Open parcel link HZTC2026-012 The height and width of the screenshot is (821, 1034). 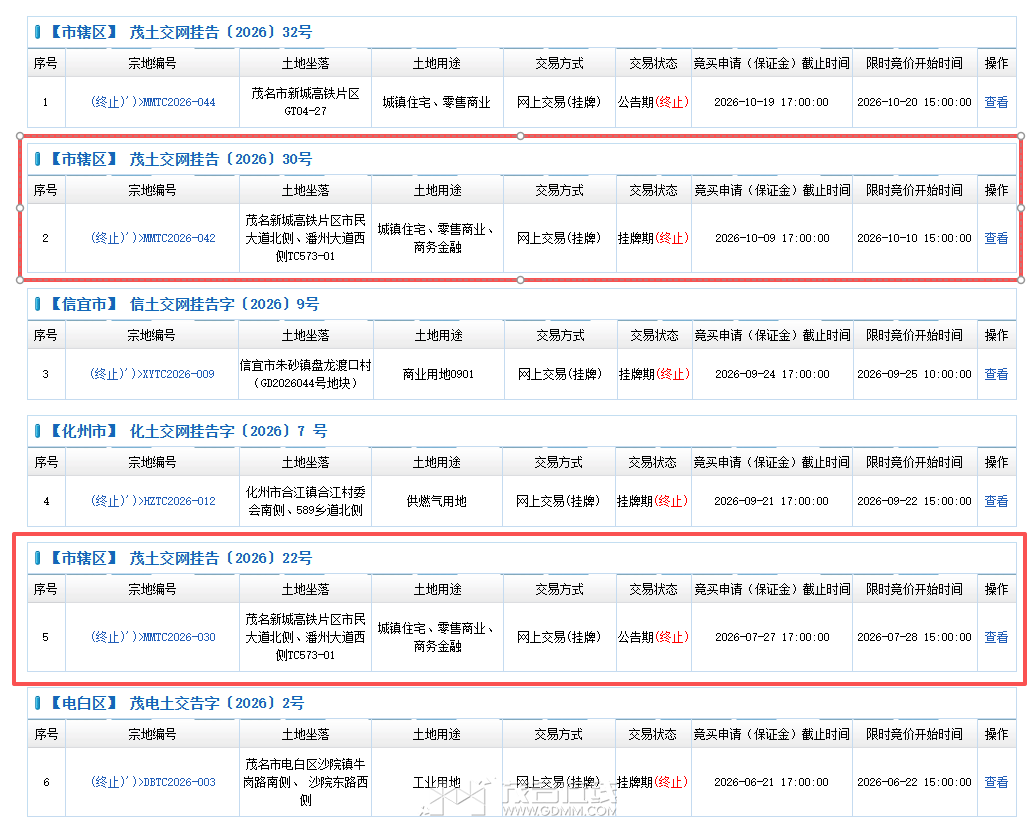(x=153, y=501)
